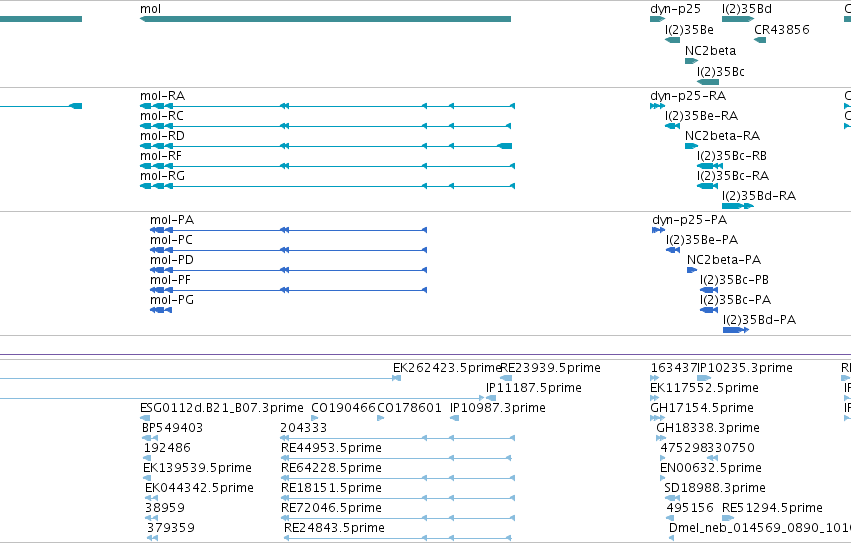The image size is (851, 543).
Task: Select the mol-PA protein label
Action: (172, 220)
